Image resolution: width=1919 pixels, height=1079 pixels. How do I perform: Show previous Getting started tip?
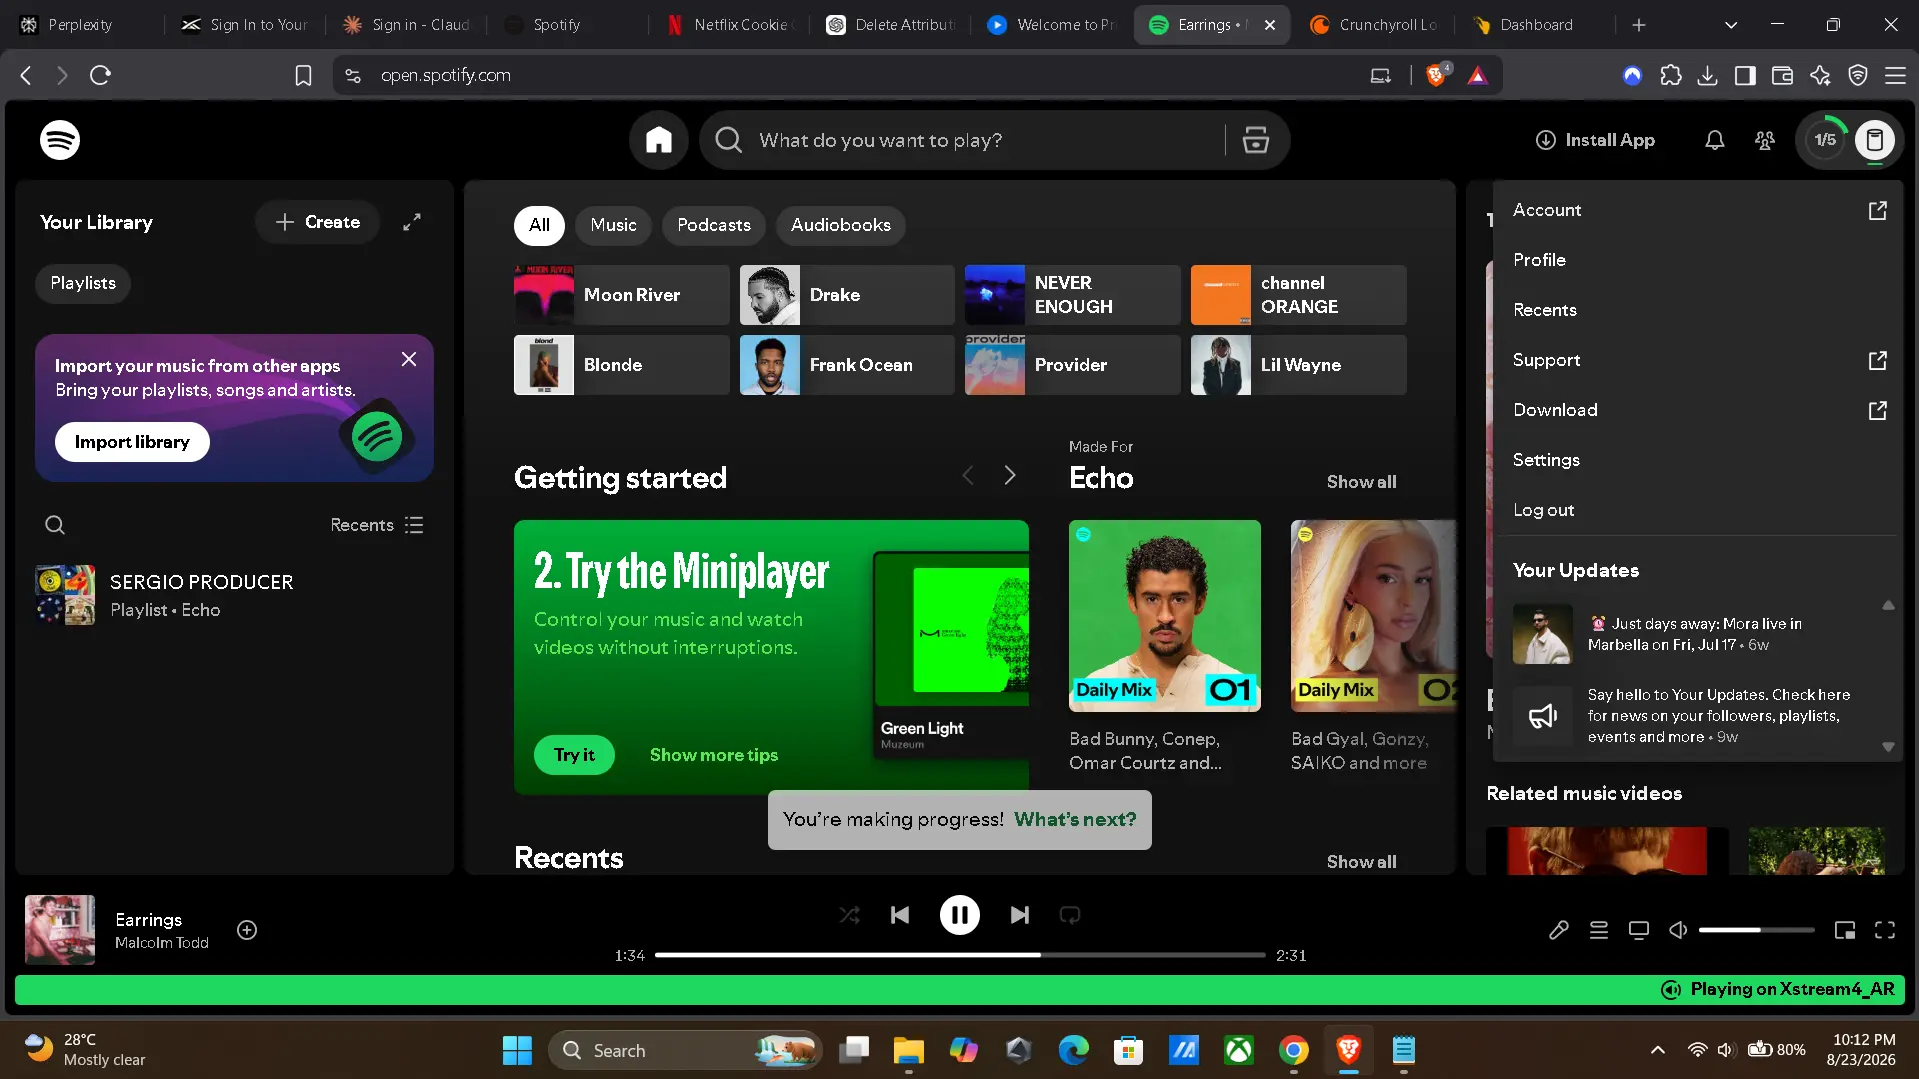(967, 476)
